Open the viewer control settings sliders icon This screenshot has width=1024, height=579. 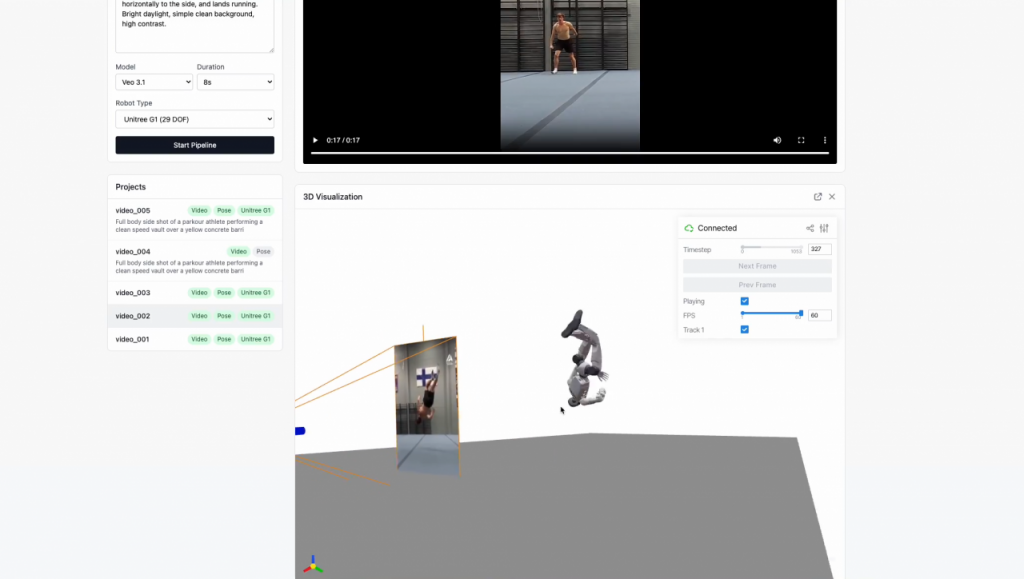[x=824, y=228]
